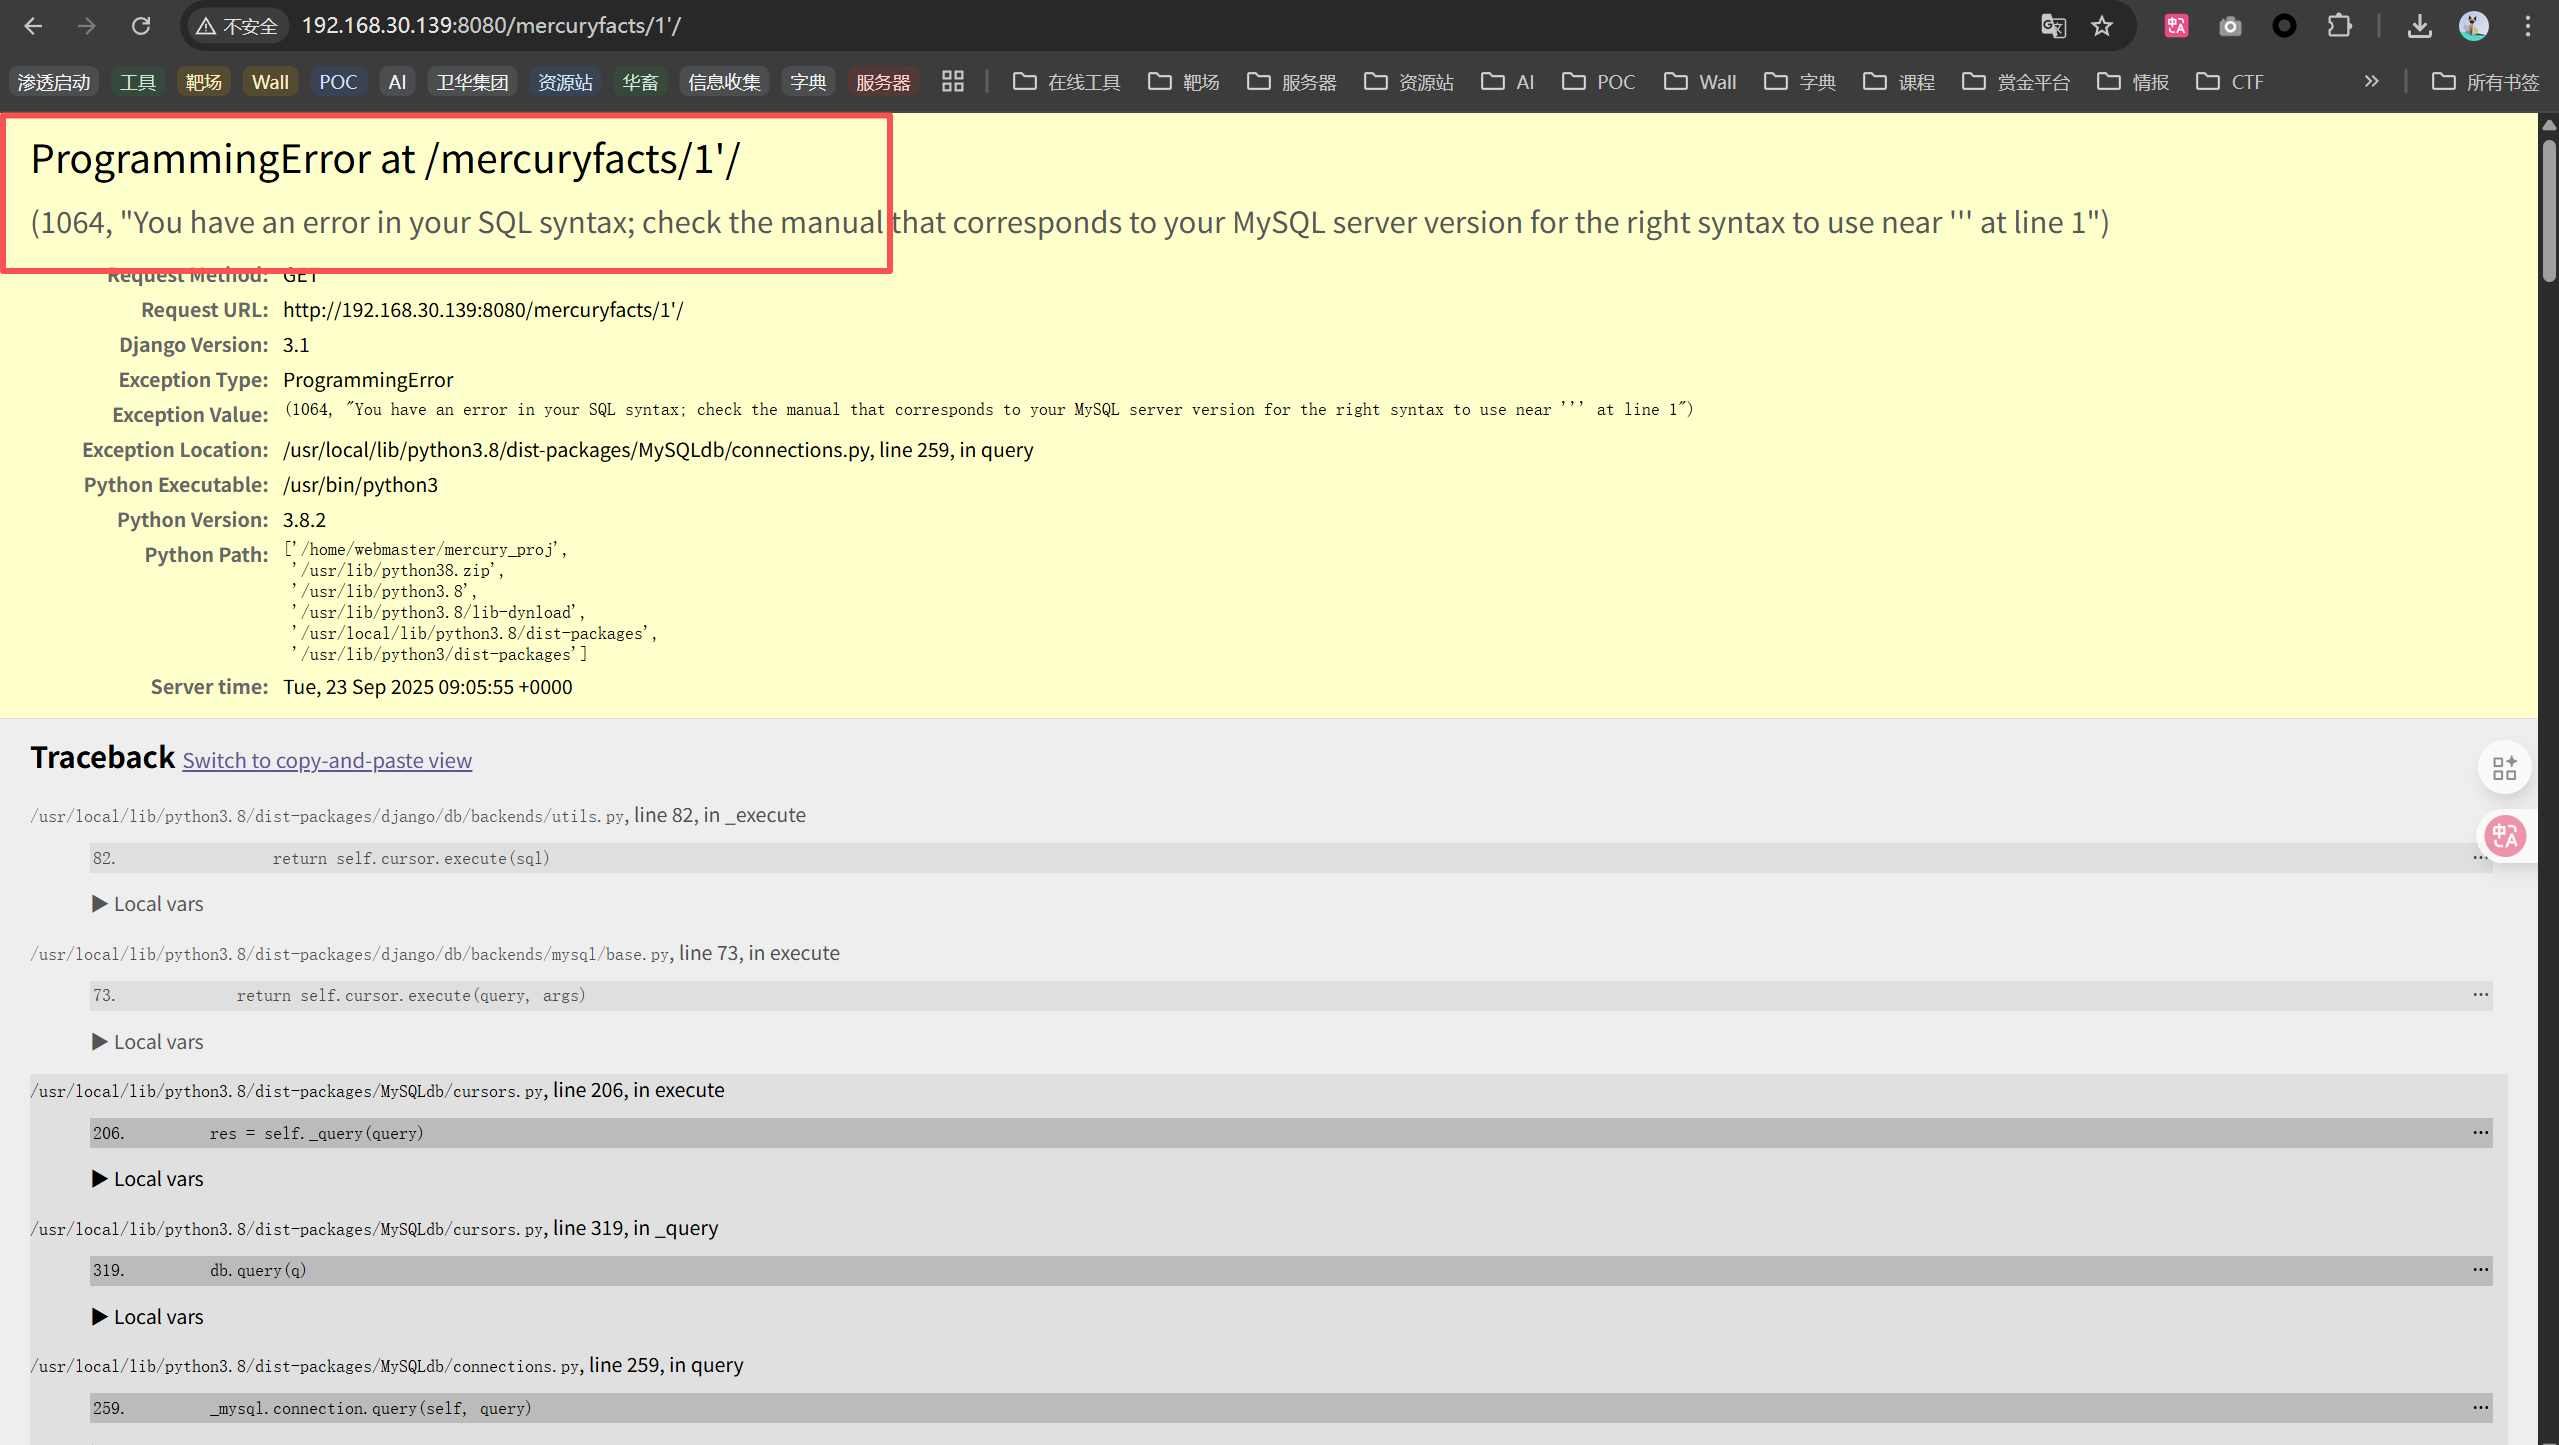Click the pink floating translate widget
This screenshot has width=2559, height=1445.
[2505, 835]
